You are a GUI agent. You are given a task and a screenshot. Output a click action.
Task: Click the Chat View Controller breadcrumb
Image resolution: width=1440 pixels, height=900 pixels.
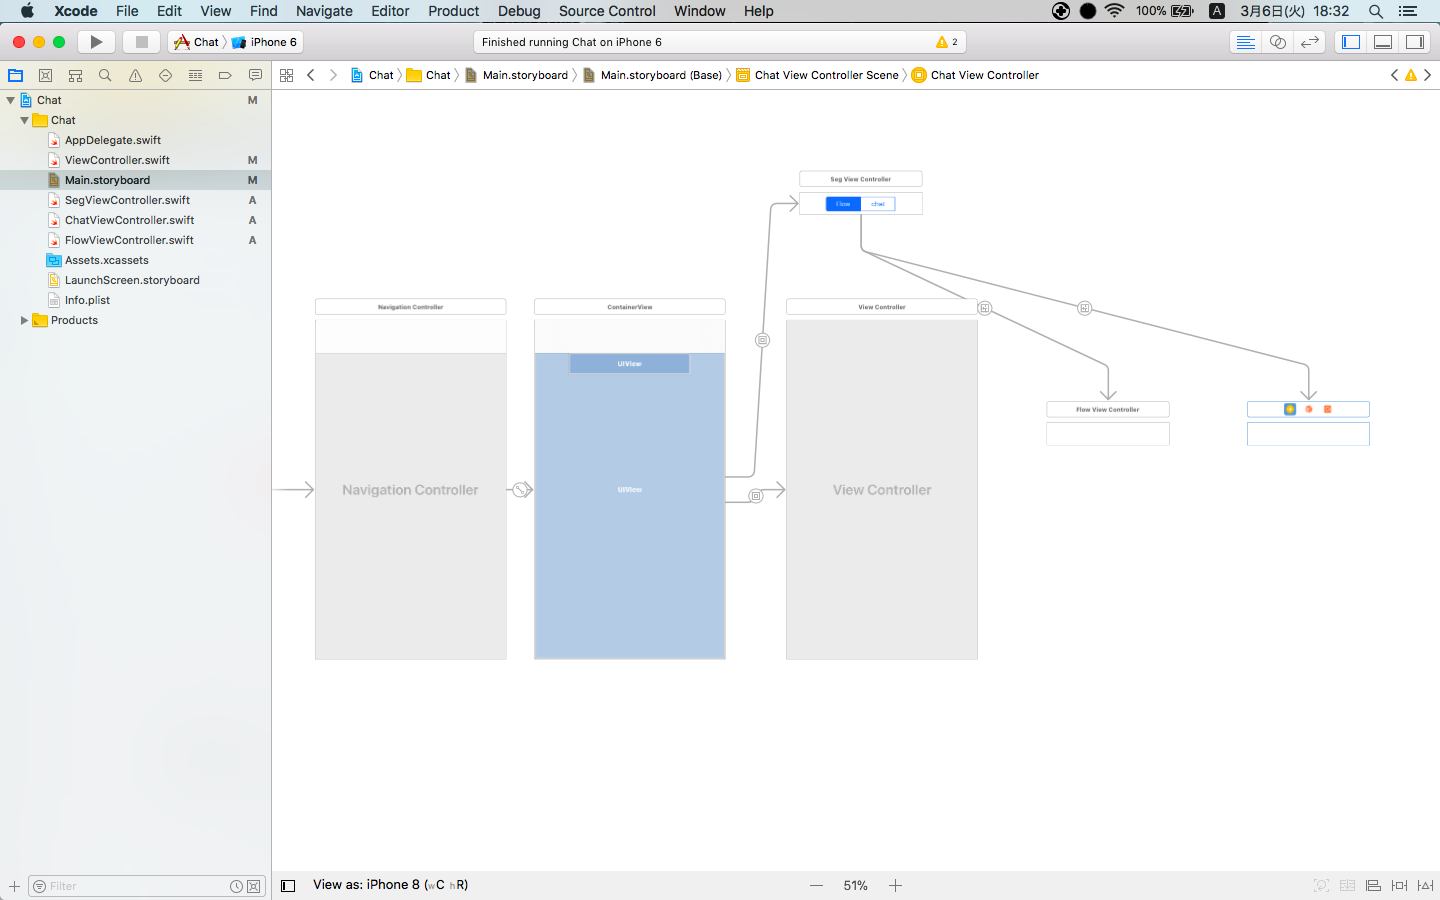975,75
